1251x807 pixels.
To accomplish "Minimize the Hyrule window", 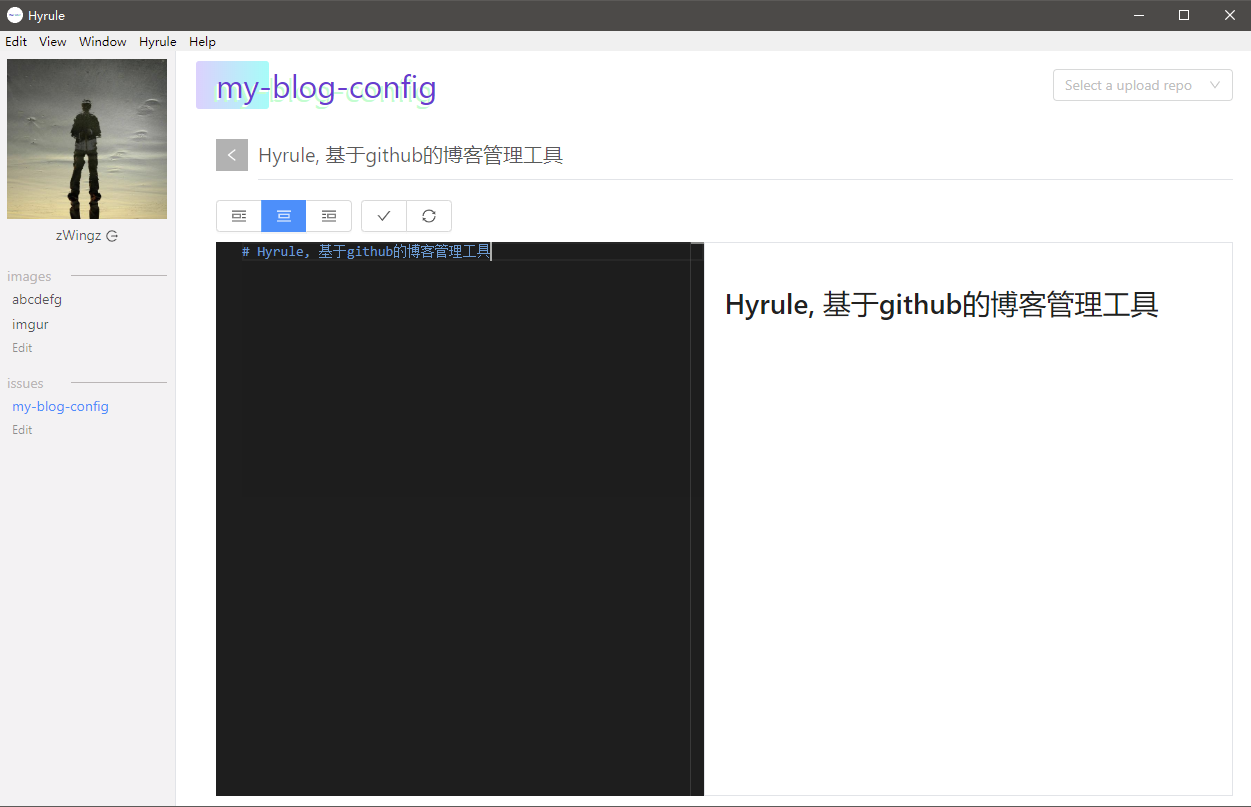I will 1139,15.
